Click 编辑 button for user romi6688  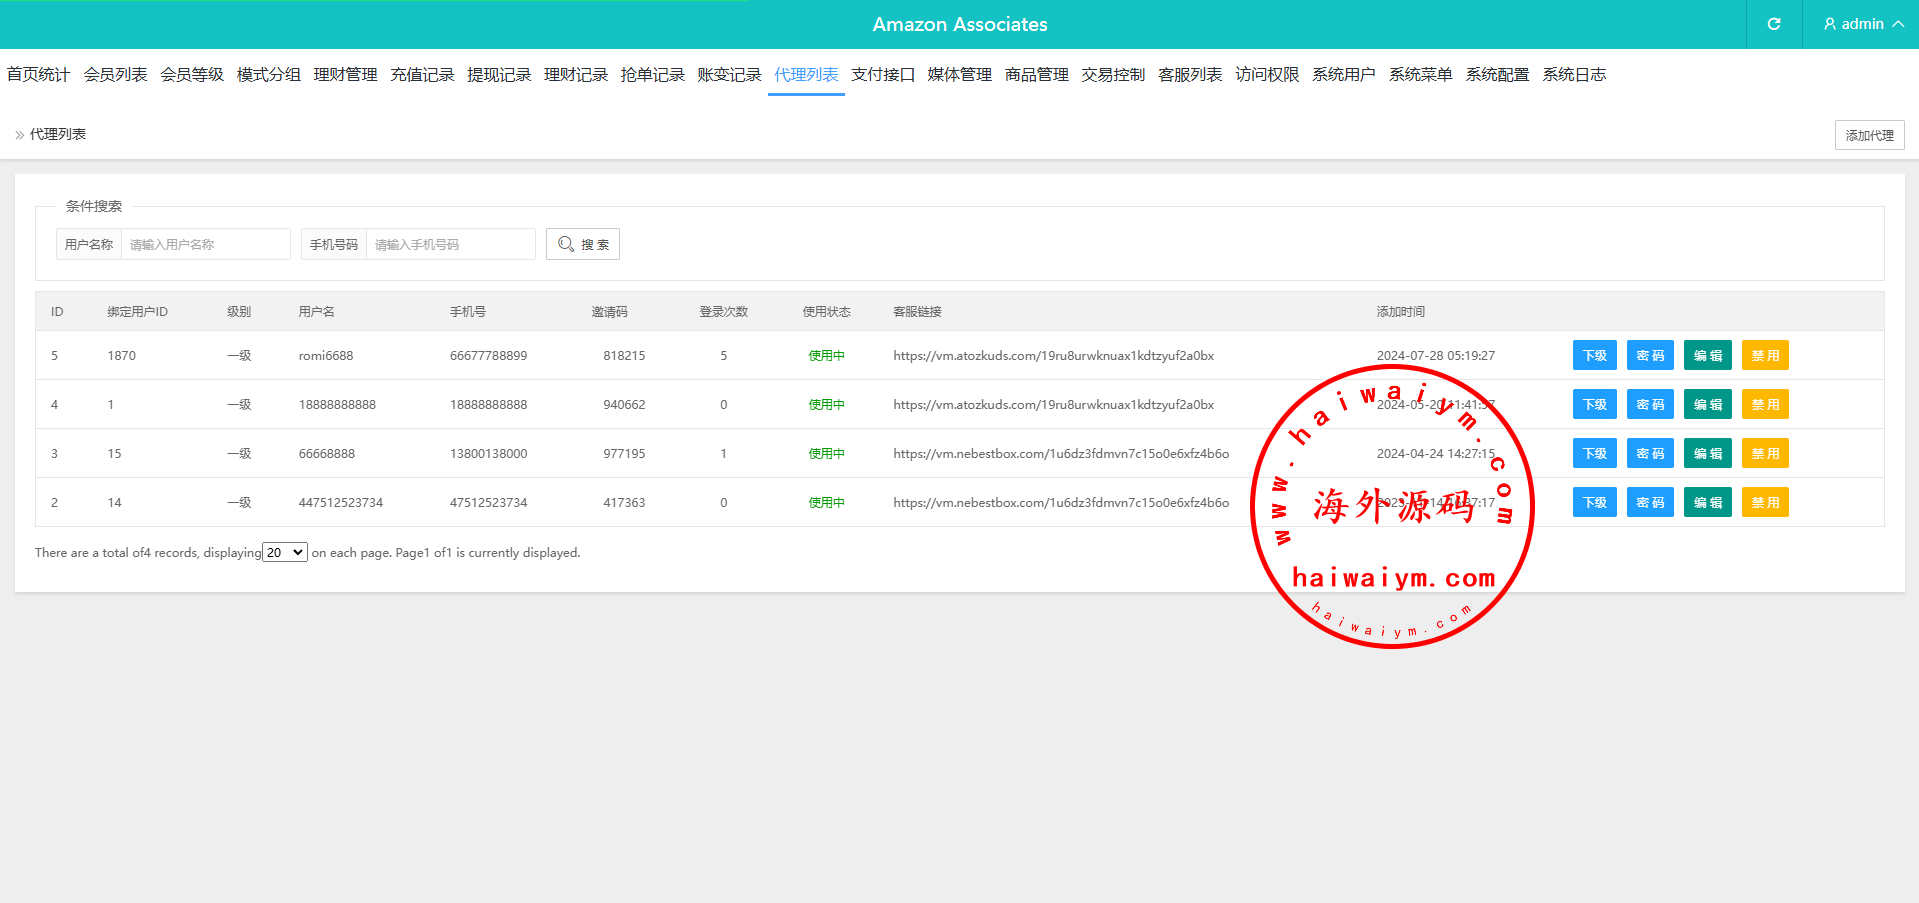tap(1707, 356)
